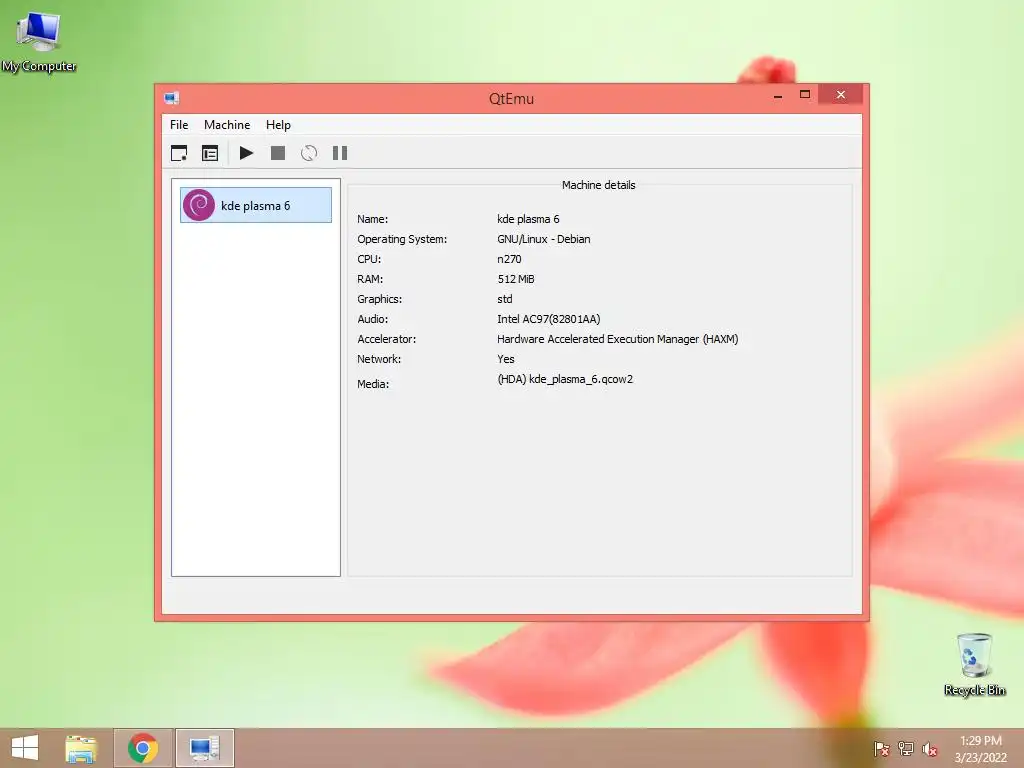1024x768 pixels.
Task: Click the HAXM accelerator value
Action: [x=618, y=339]
